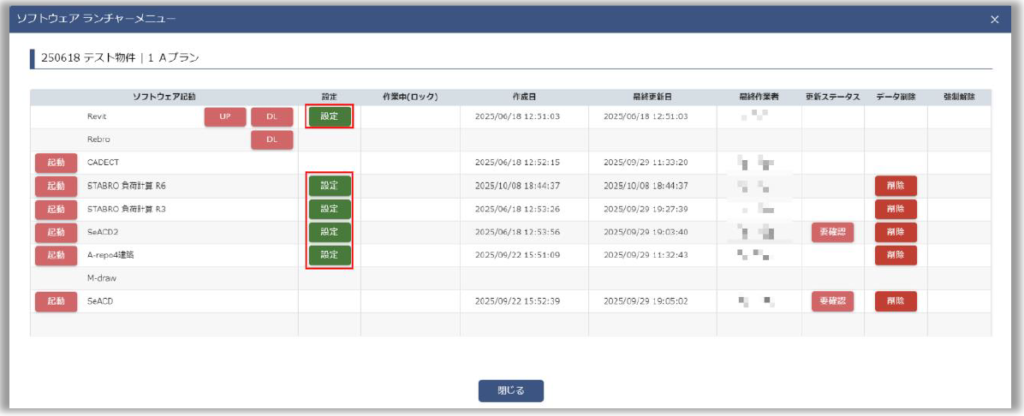The width and height of the screenshot is (1024, 416).
Task: Launch A-repo4建築 with 起動
Action: point(56,255)
